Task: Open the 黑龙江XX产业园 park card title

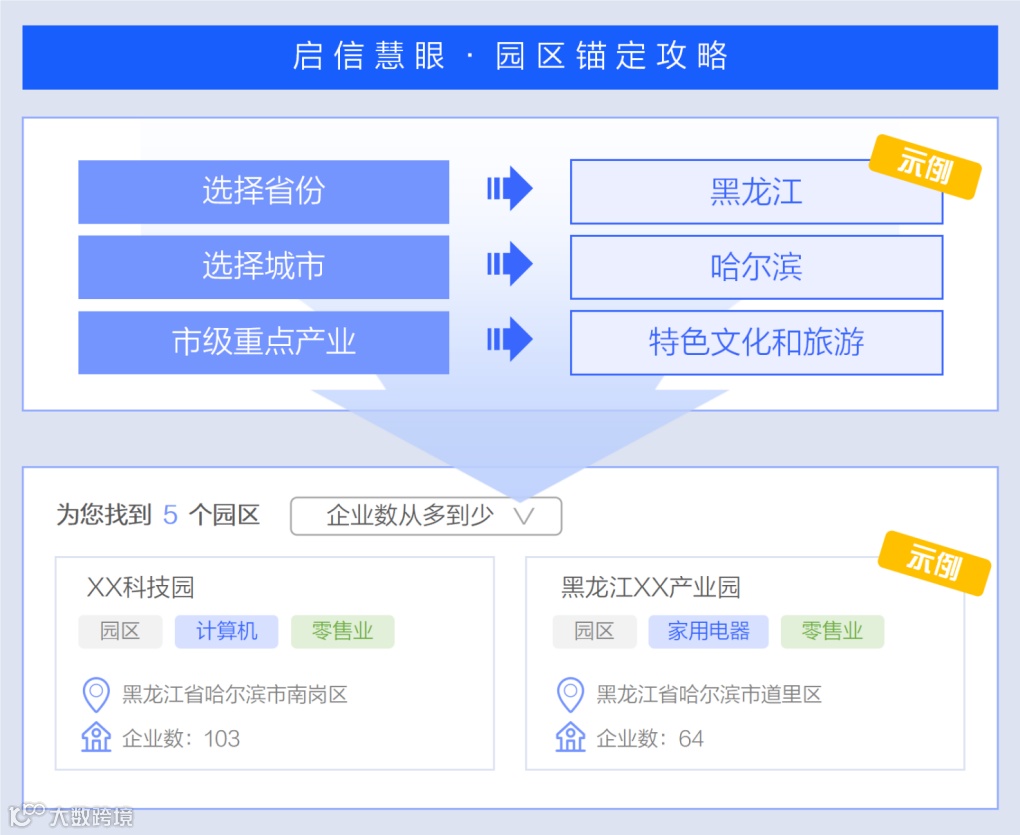Action: click(x=651, y=587)
